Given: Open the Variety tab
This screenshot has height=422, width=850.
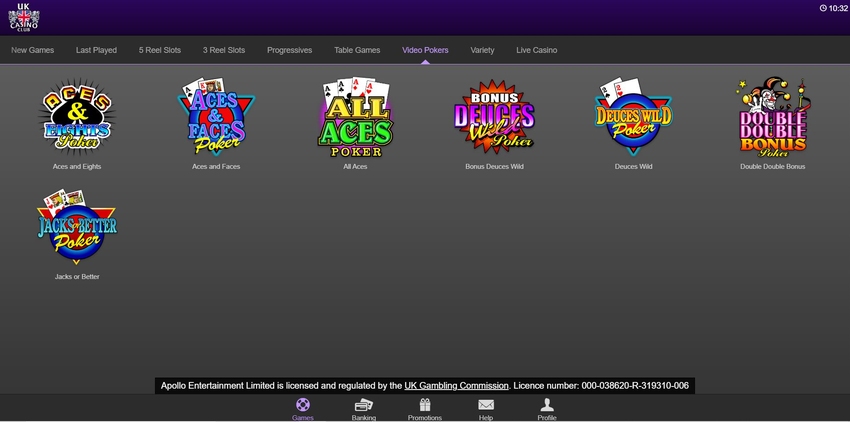Looking at the screenshot, I should 482,50.
